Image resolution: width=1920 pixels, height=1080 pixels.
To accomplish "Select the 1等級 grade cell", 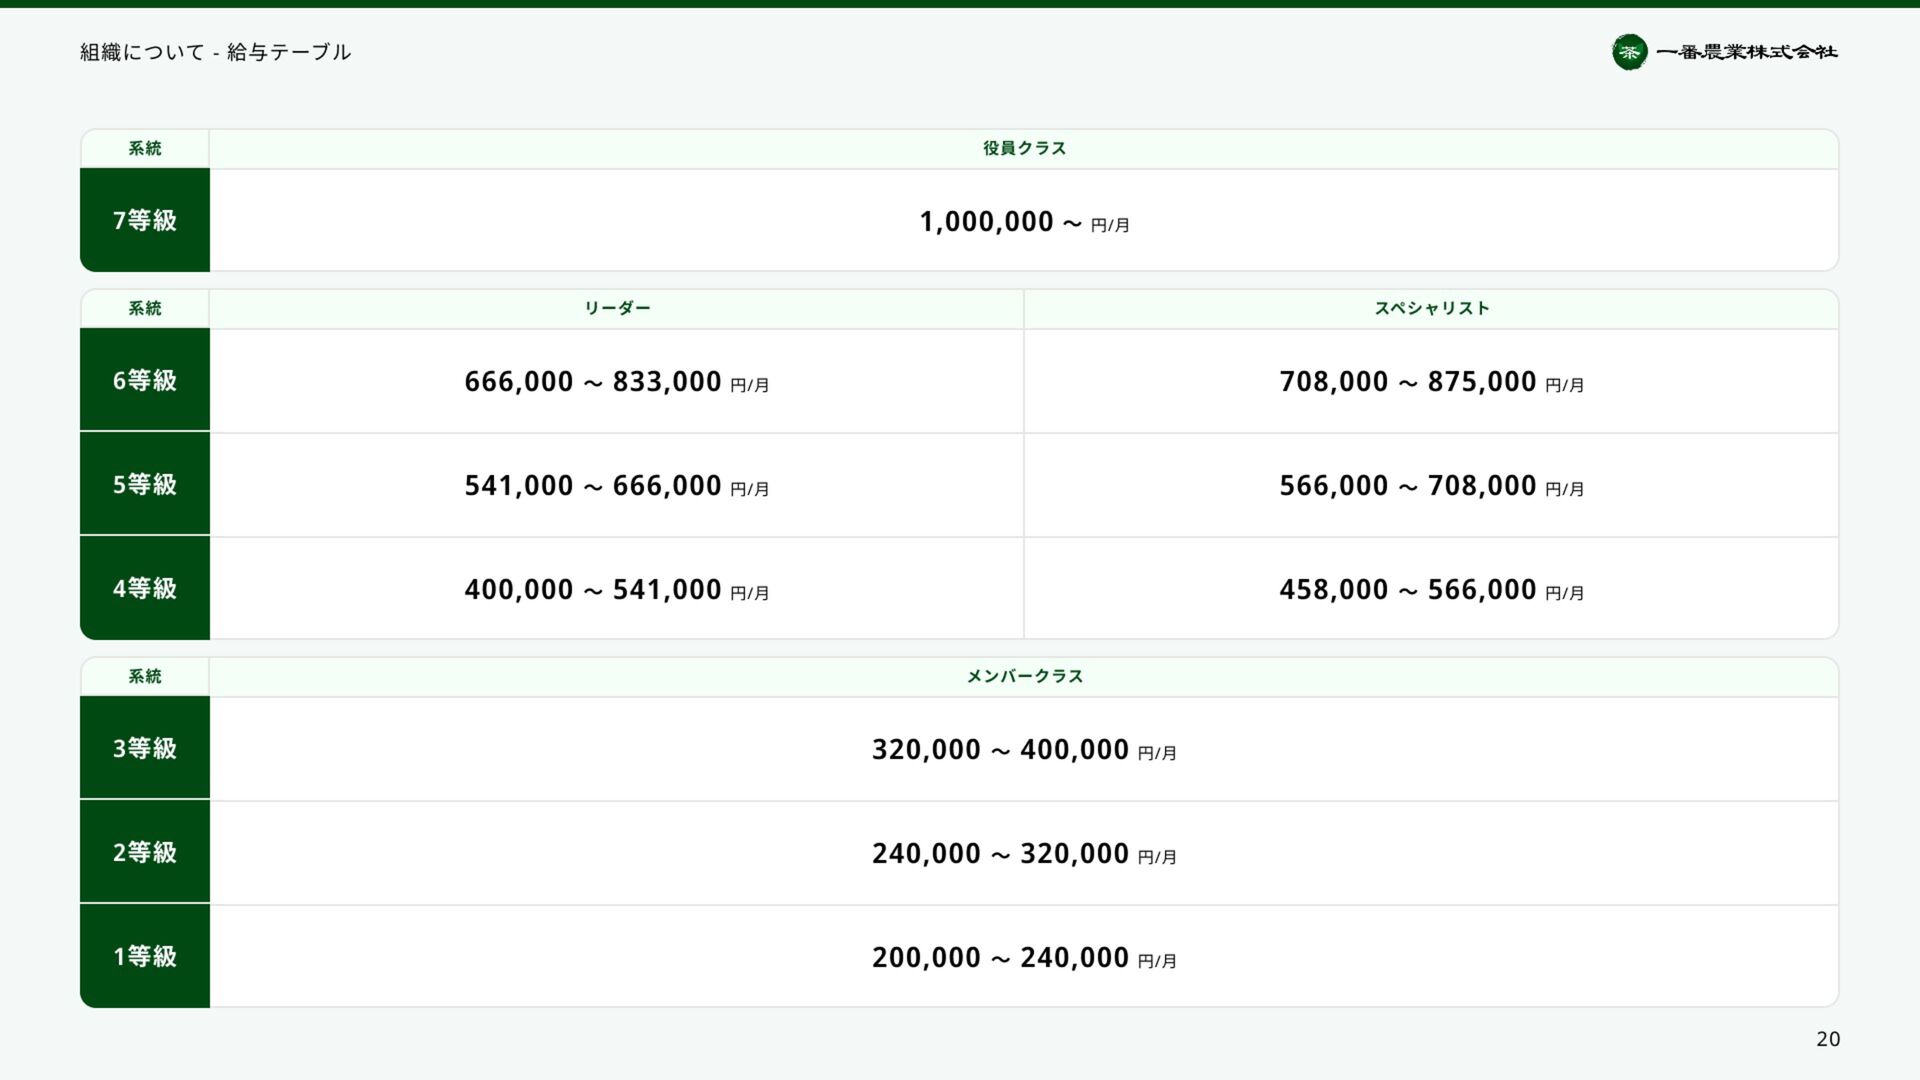I will 145,956.
